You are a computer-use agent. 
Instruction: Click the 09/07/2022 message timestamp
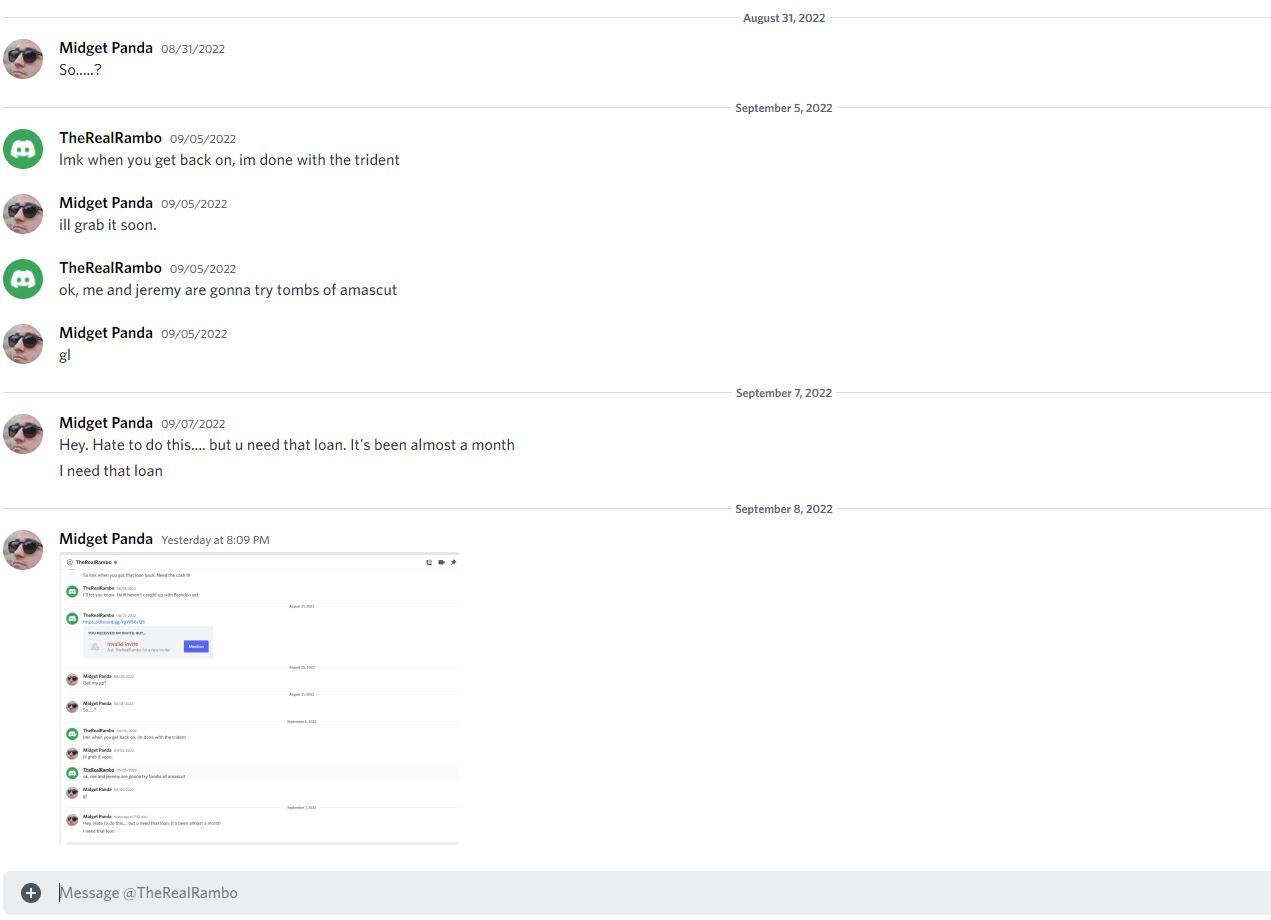tap(193, 424)
